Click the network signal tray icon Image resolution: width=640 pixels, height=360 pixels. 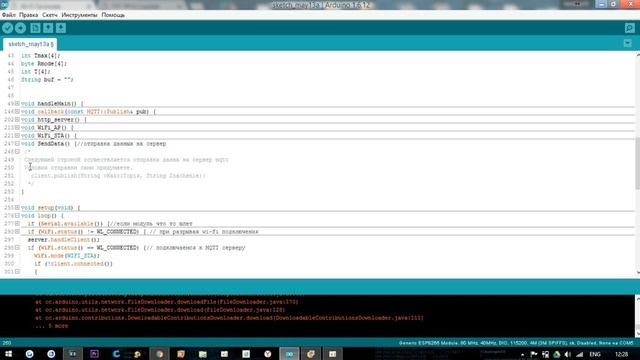point(580,354)
